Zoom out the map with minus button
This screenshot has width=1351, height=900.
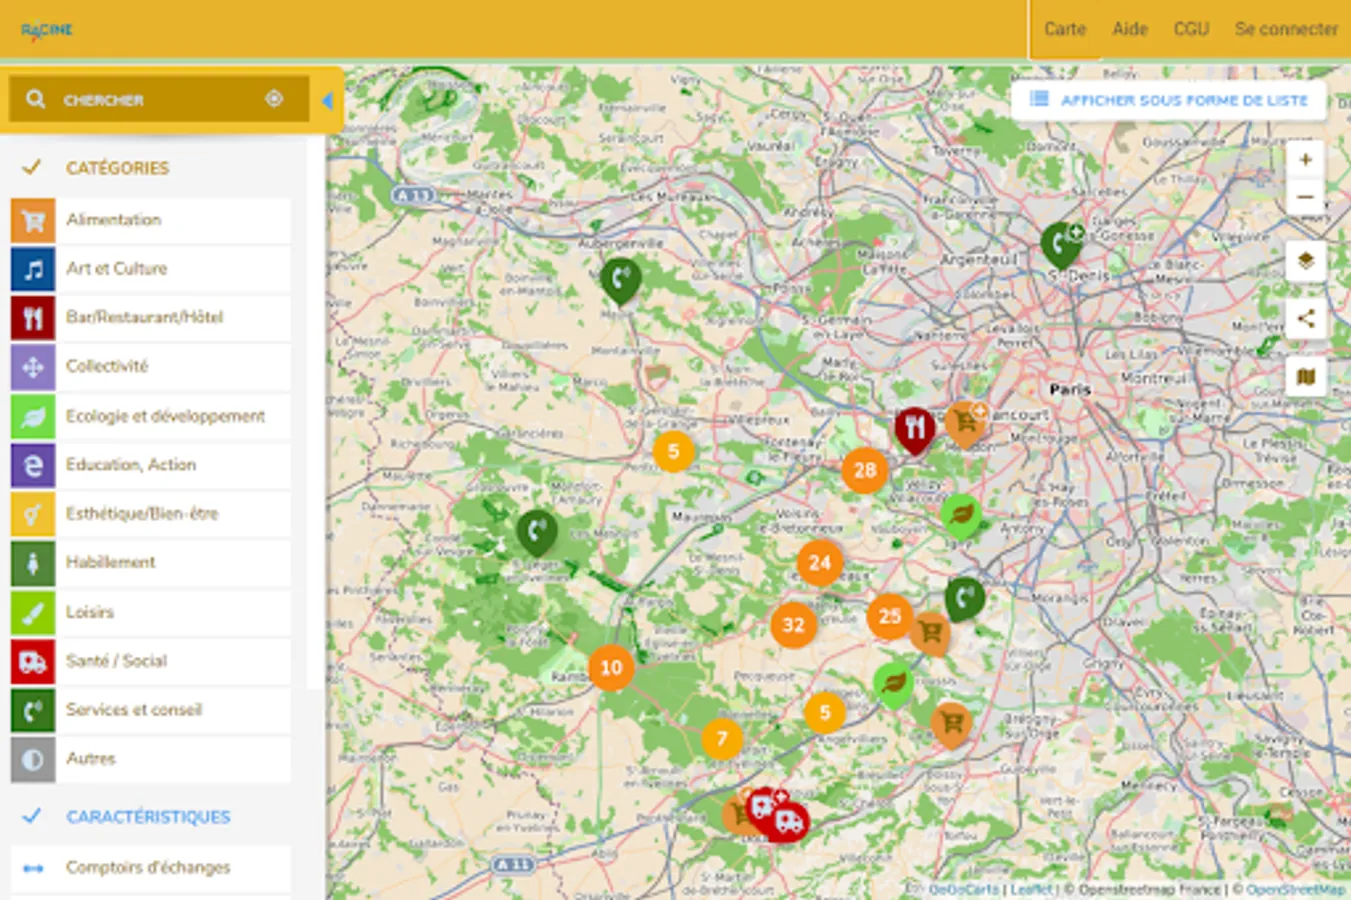pyautogui.click(x=1305, y=197)
